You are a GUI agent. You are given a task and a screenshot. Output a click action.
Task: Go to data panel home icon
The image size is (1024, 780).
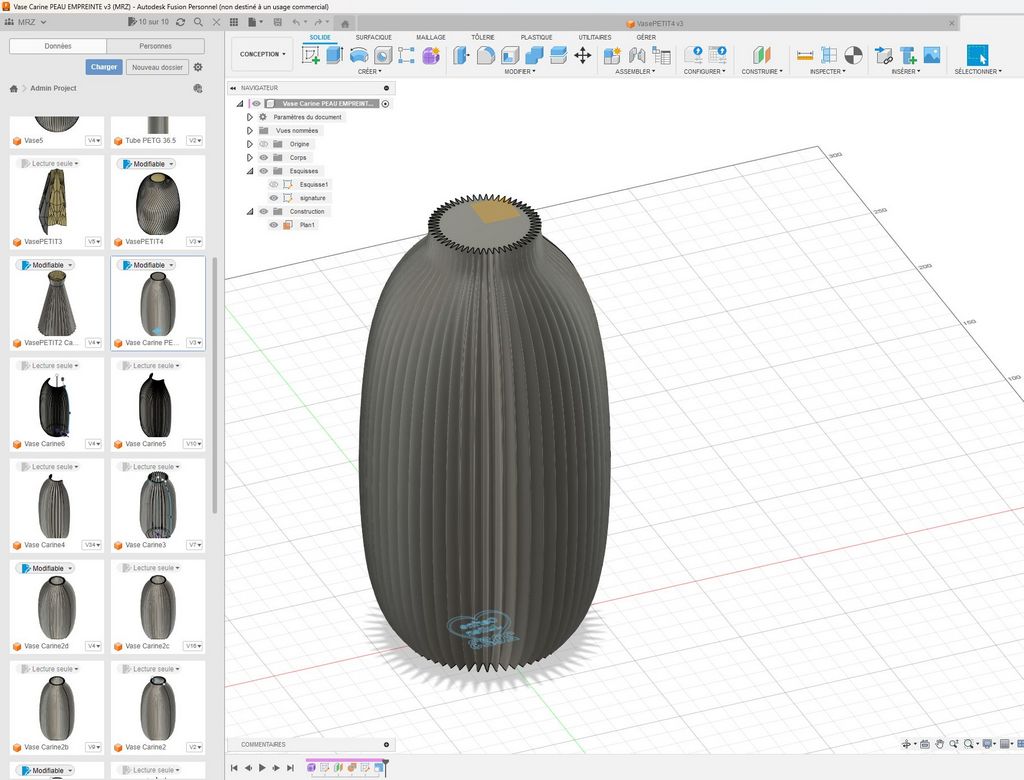click(13, 88)
